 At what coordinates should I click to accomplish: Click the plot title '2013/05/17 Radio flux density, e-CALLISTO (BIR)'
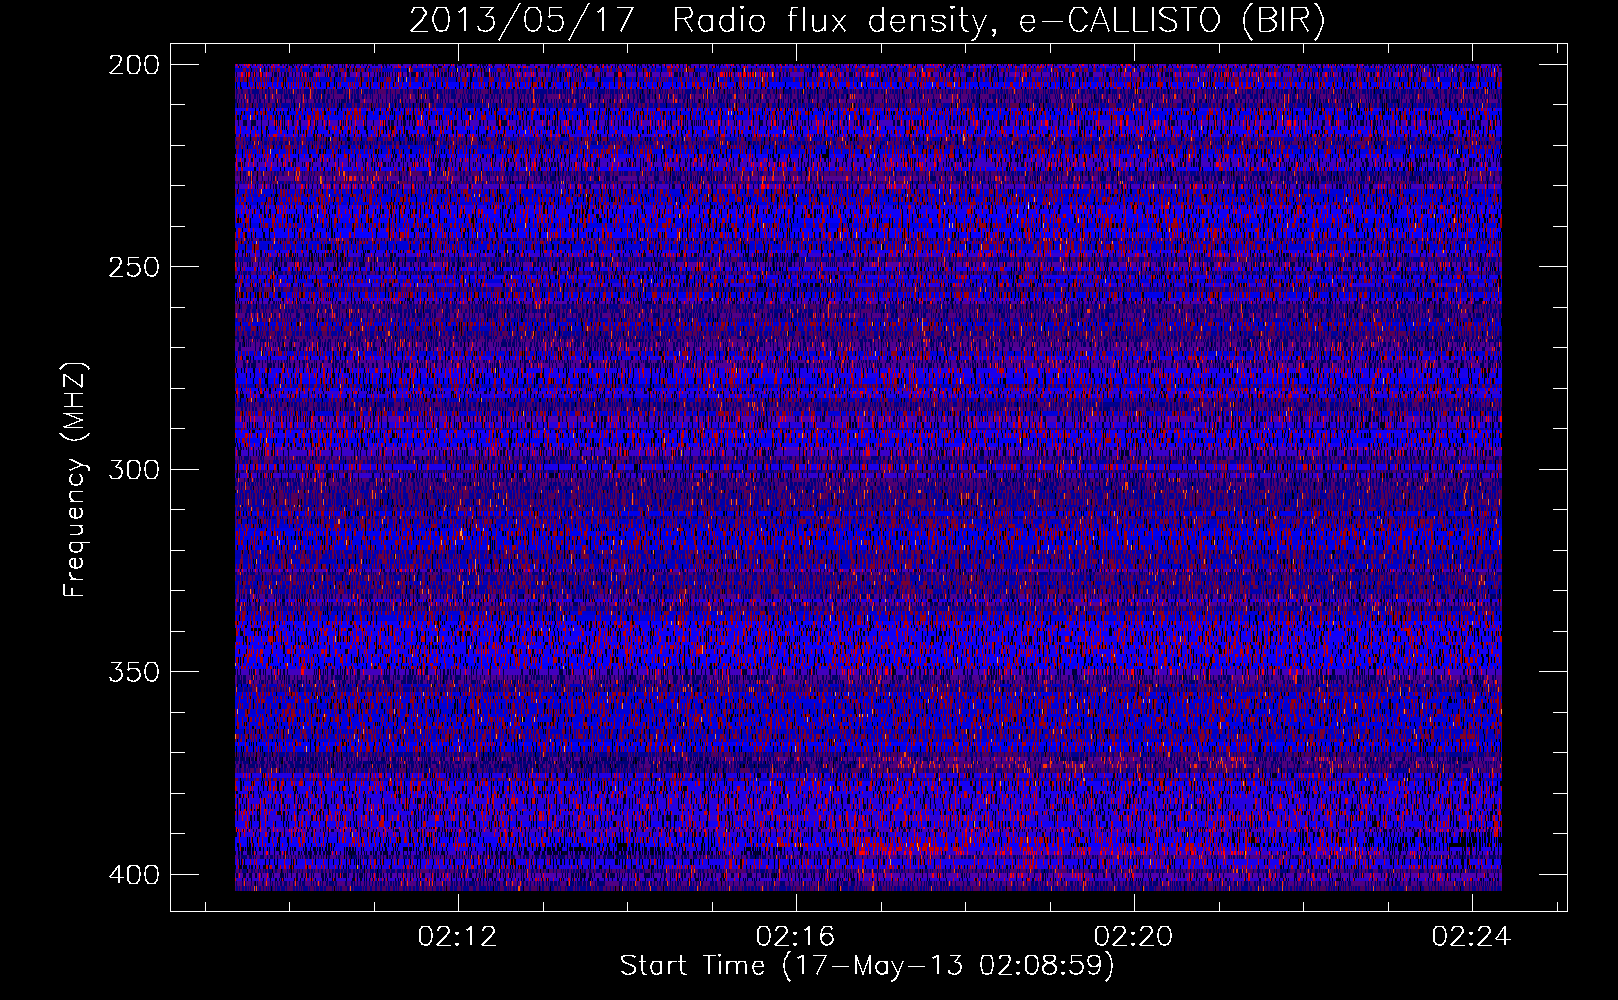click(867, 20)
